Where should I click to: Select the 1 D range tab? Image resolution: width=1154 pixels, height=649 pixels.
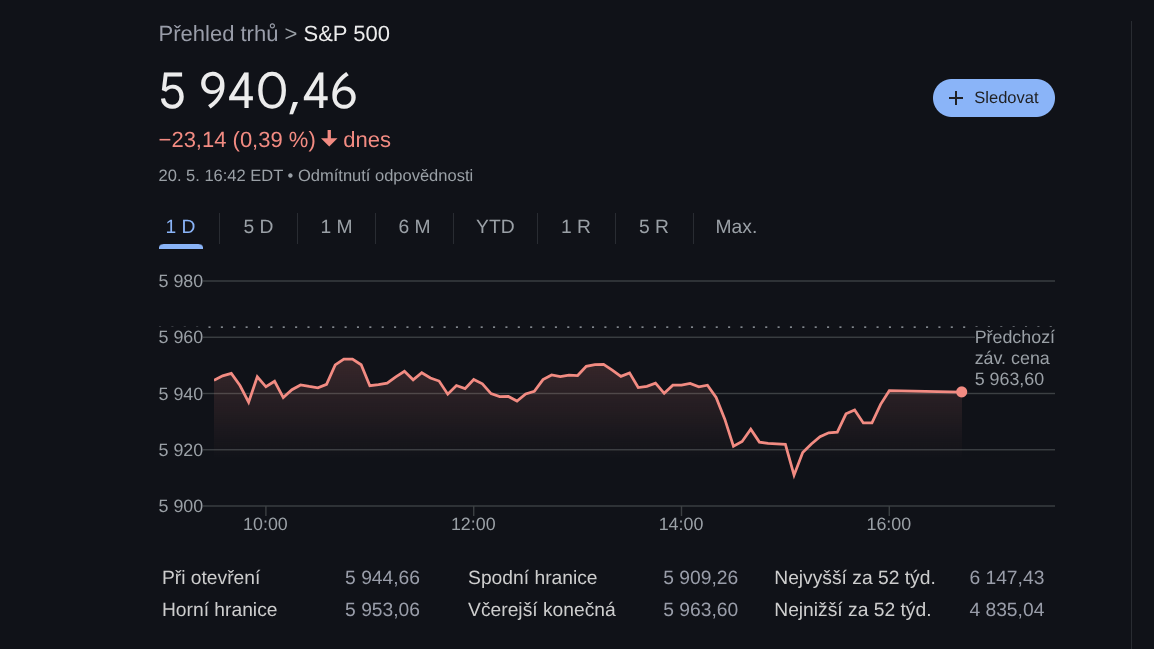tap(180, 227)
